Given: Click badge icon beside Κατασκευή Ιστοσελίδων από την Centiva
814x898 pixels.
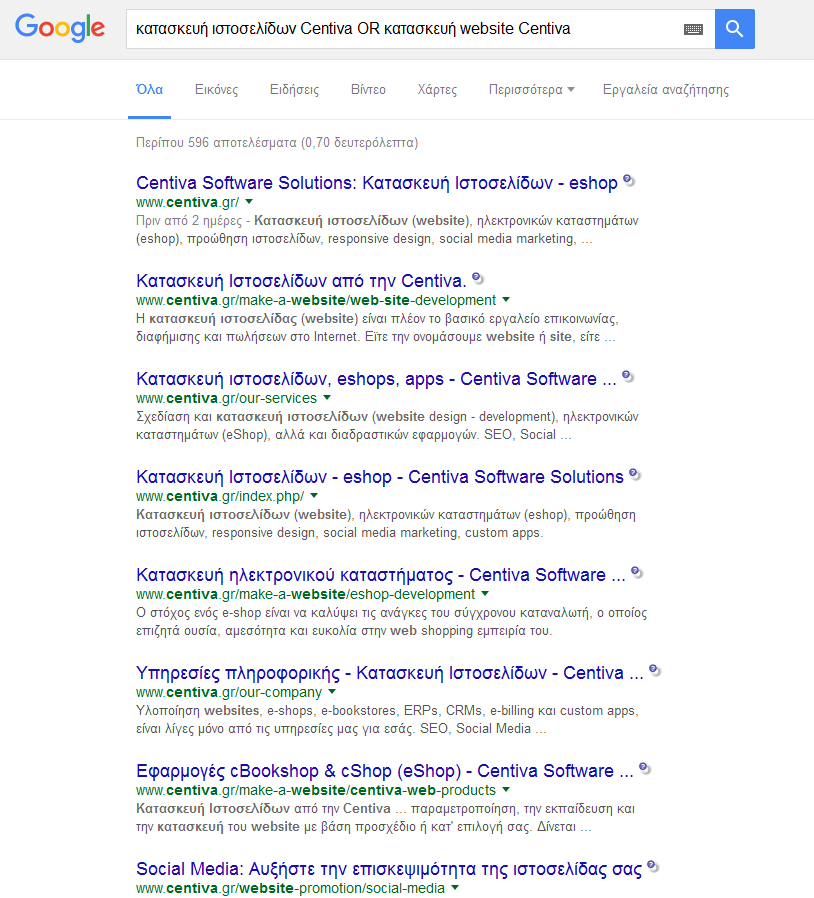Looking at the screenshot, I should tap(478, 278).
